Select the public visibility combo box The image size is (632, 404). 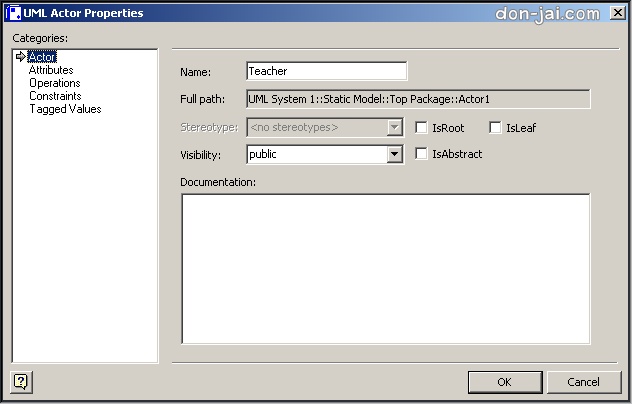pyautogui.click(x=325, y=154)
